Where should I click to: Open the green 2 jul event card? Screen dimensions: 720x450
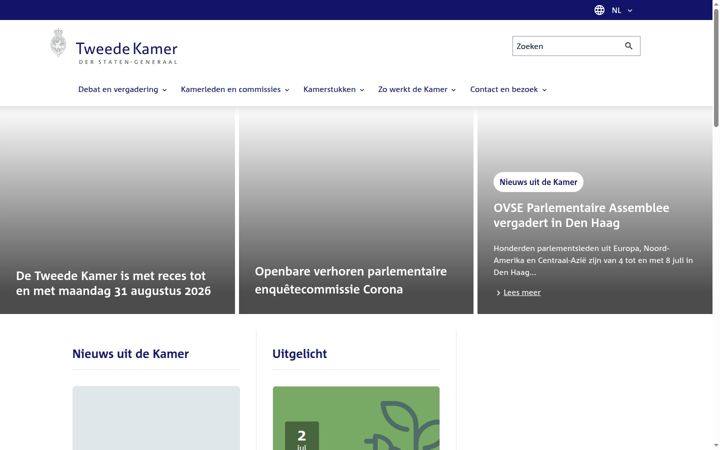(356, 418)
